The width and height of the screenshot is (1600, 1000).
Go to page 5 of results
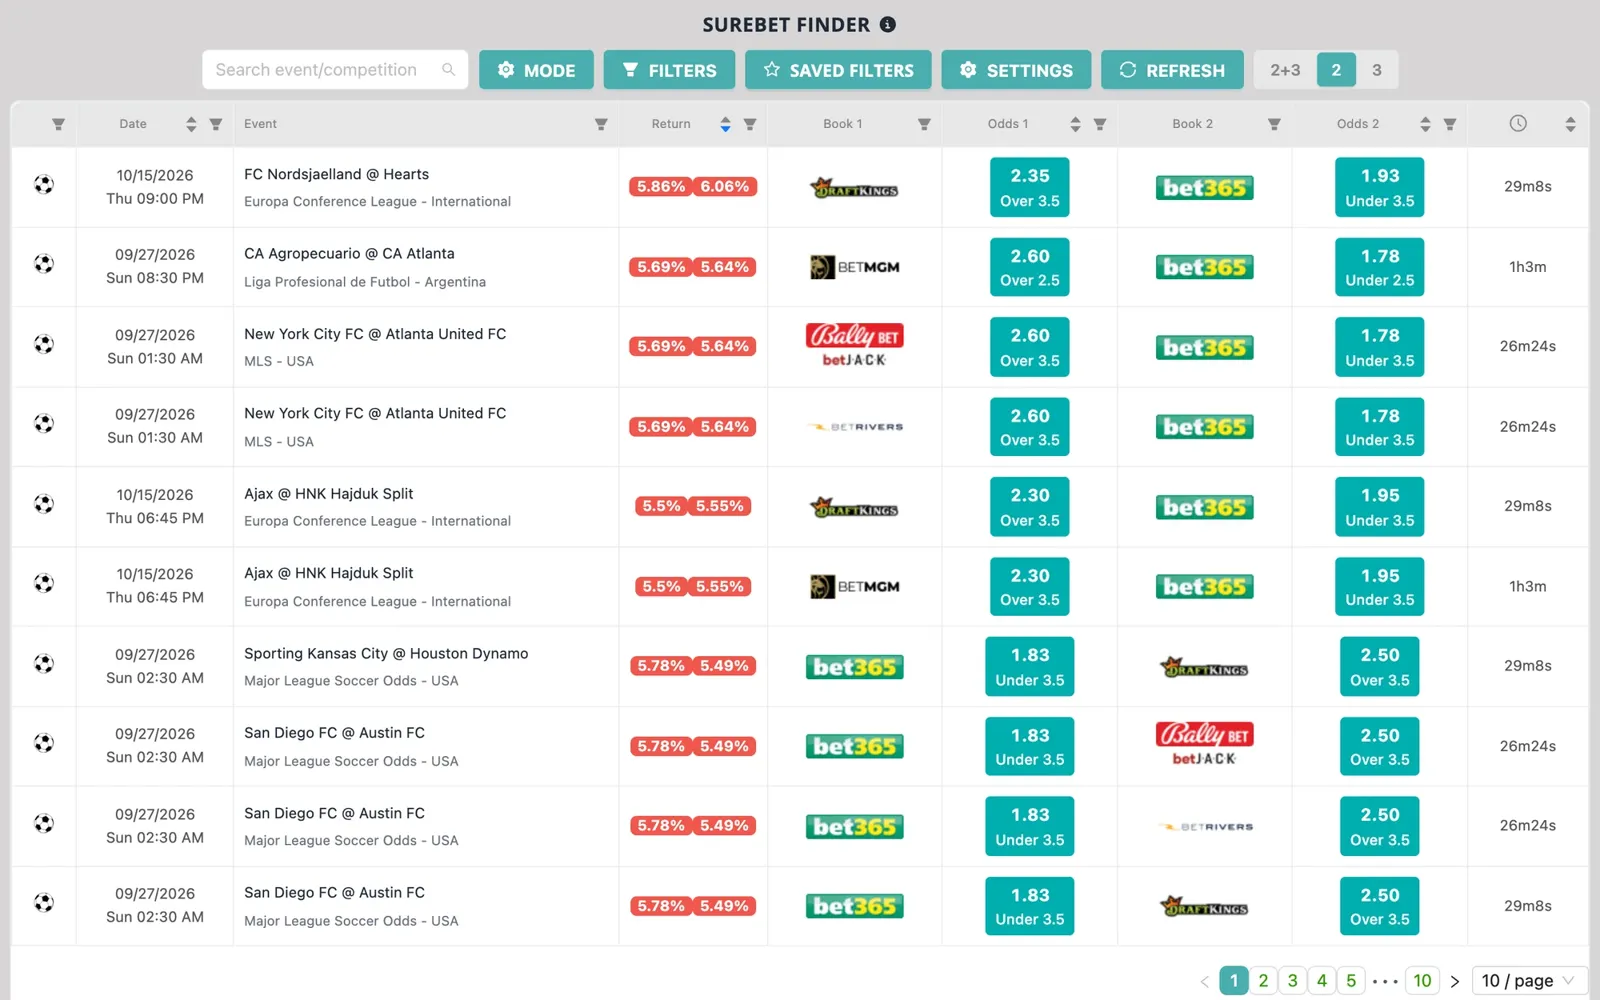point(1351,981)
